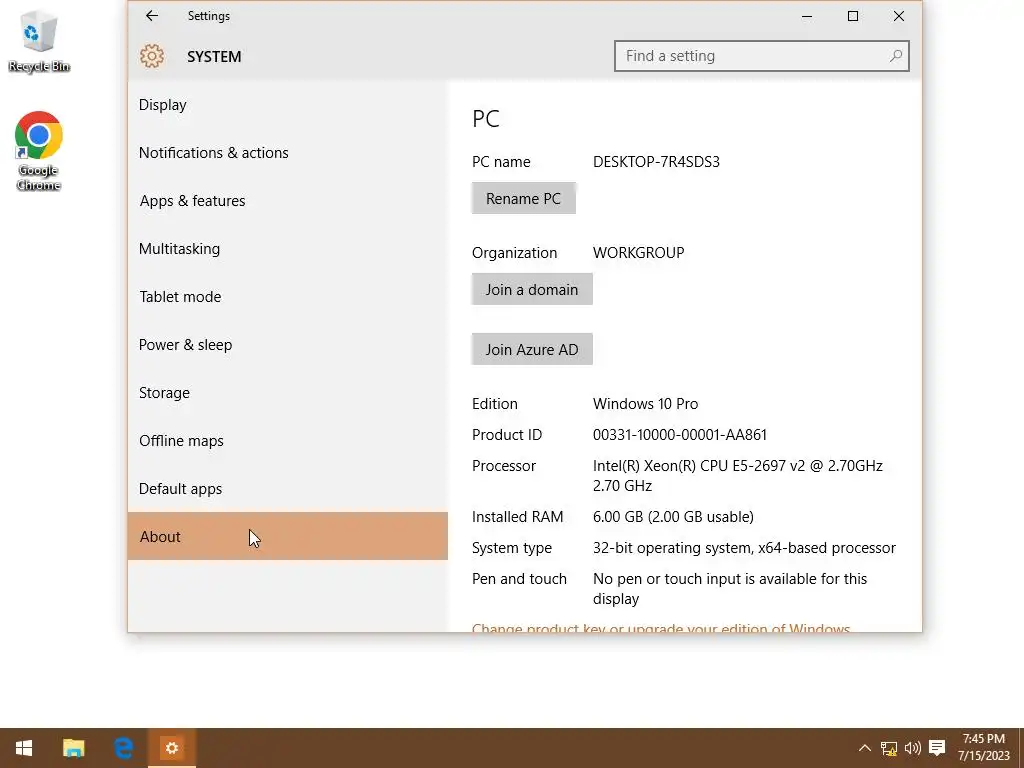This screenshot has height=768, width=1024.
Task: Open Offline maps settings
Action: click(288, 441)
